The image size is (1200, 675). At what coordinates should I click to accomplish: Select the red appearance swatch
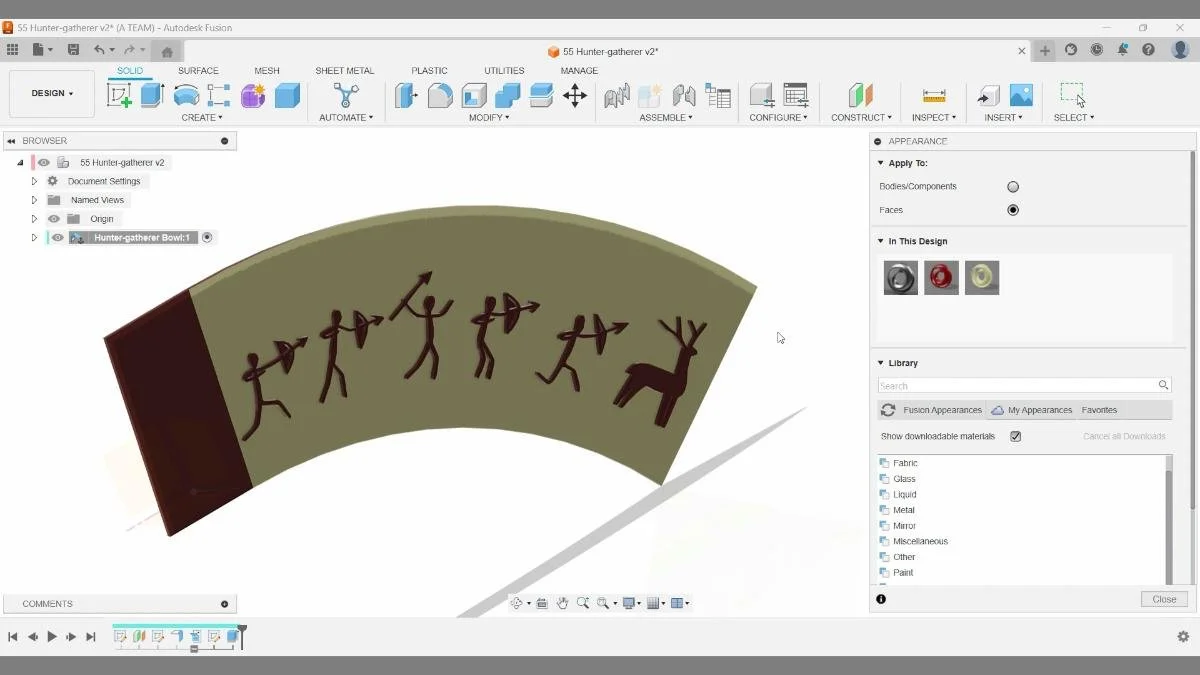click(x=941, y=277)
